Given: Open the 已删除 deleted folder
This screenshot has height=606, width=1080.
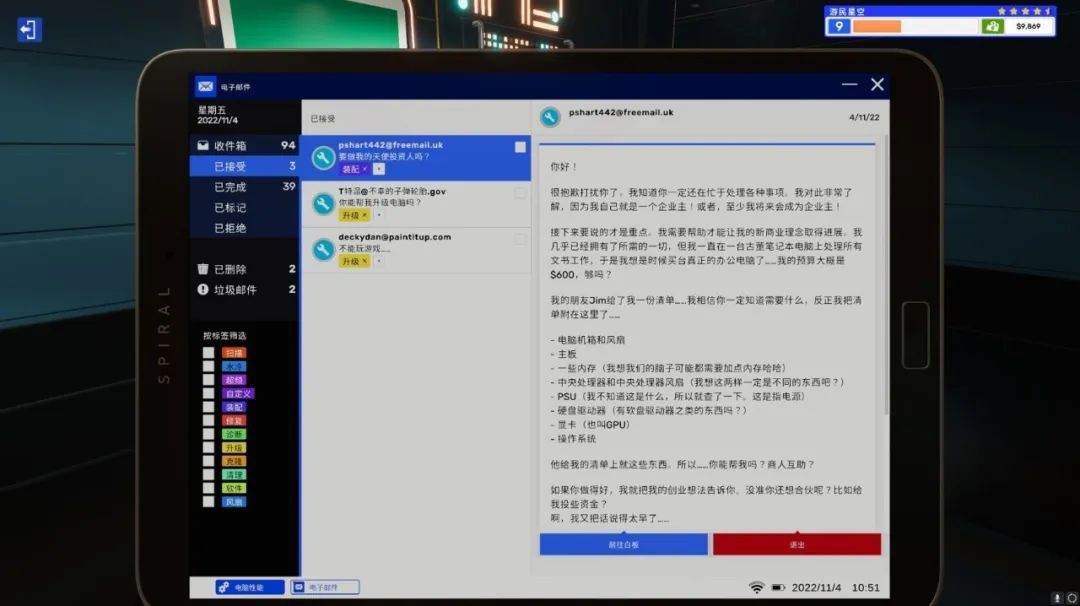Looking at the screenshot, I should 245,269.
